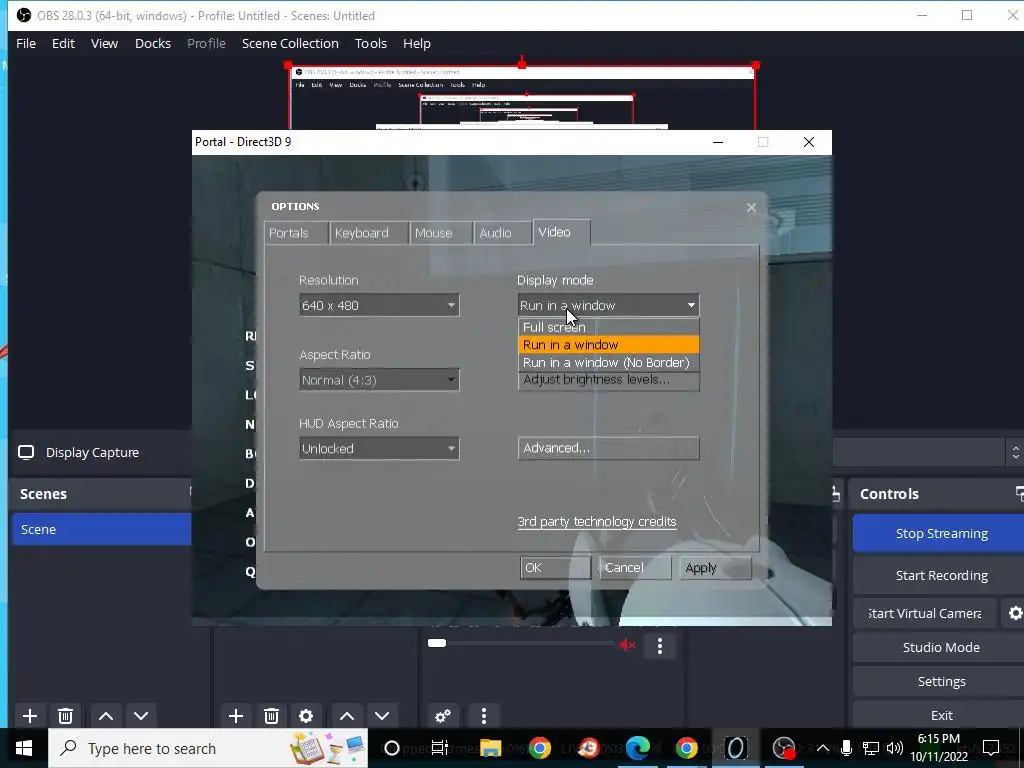Viewport: 1024px width, 768px height.
Task: Delete selected source with Sources trash icon
Action: pos(272,716)
